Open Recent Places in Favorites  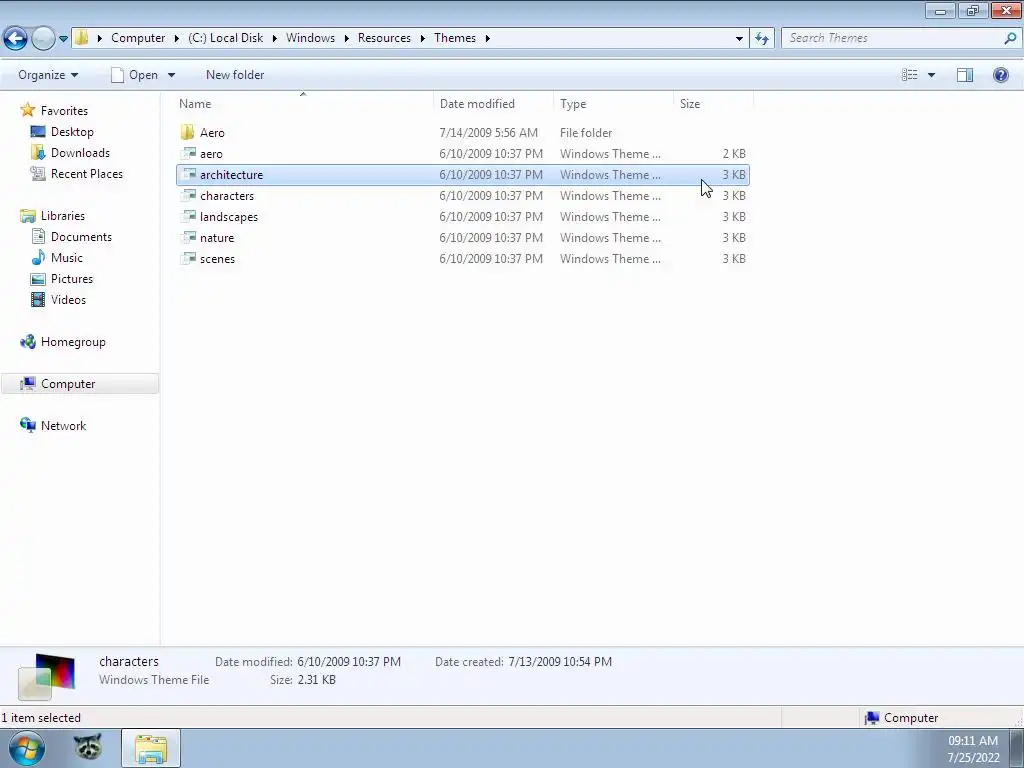pos(87,173)
